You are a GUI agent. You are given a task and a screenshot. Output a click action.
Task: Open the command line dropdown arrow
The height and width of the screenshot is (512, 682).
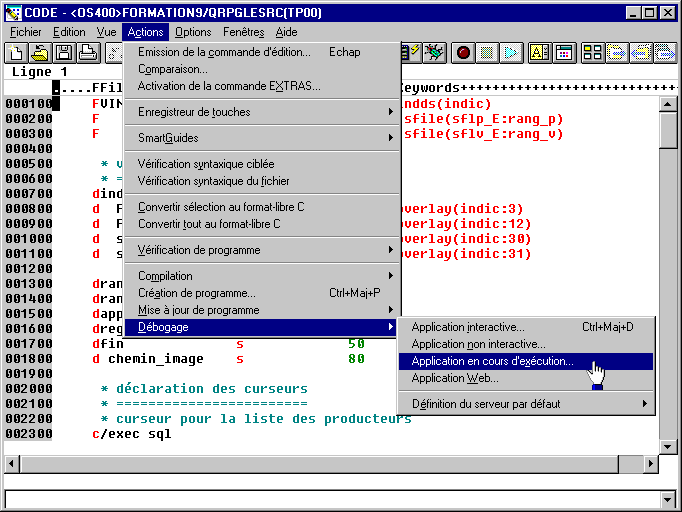point(668,499)
